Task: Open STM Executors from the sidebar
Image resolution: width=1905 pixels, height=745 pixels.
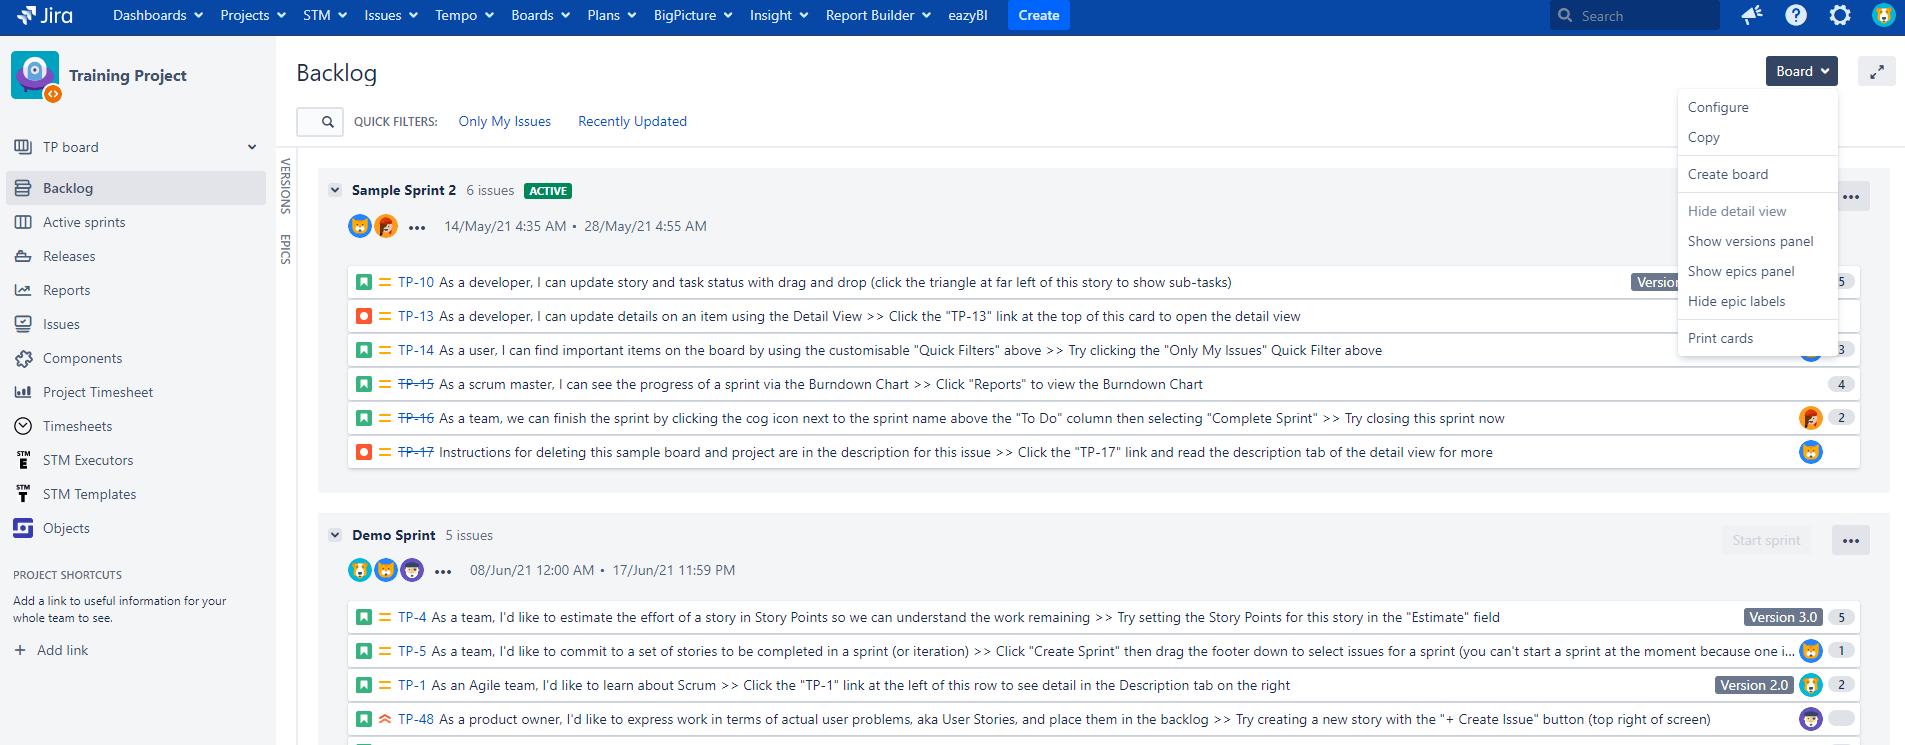Action: (x=88, y=460)
